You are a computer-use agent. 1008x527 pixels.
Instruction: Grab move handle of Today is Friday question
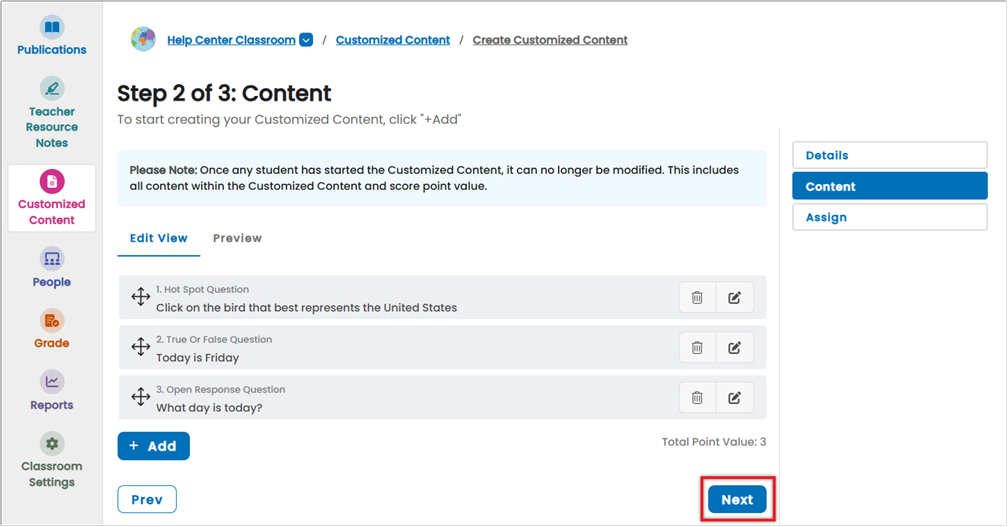coord(140,347)
